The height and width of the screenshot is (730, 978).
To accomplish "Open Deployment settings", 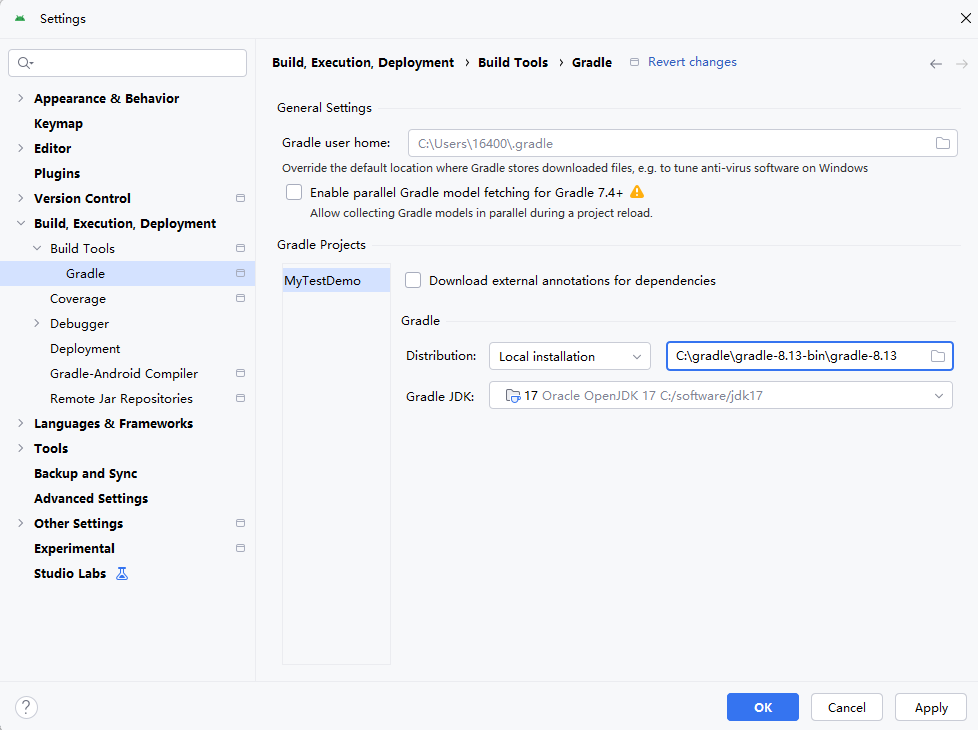I will [x=85, y=349].
